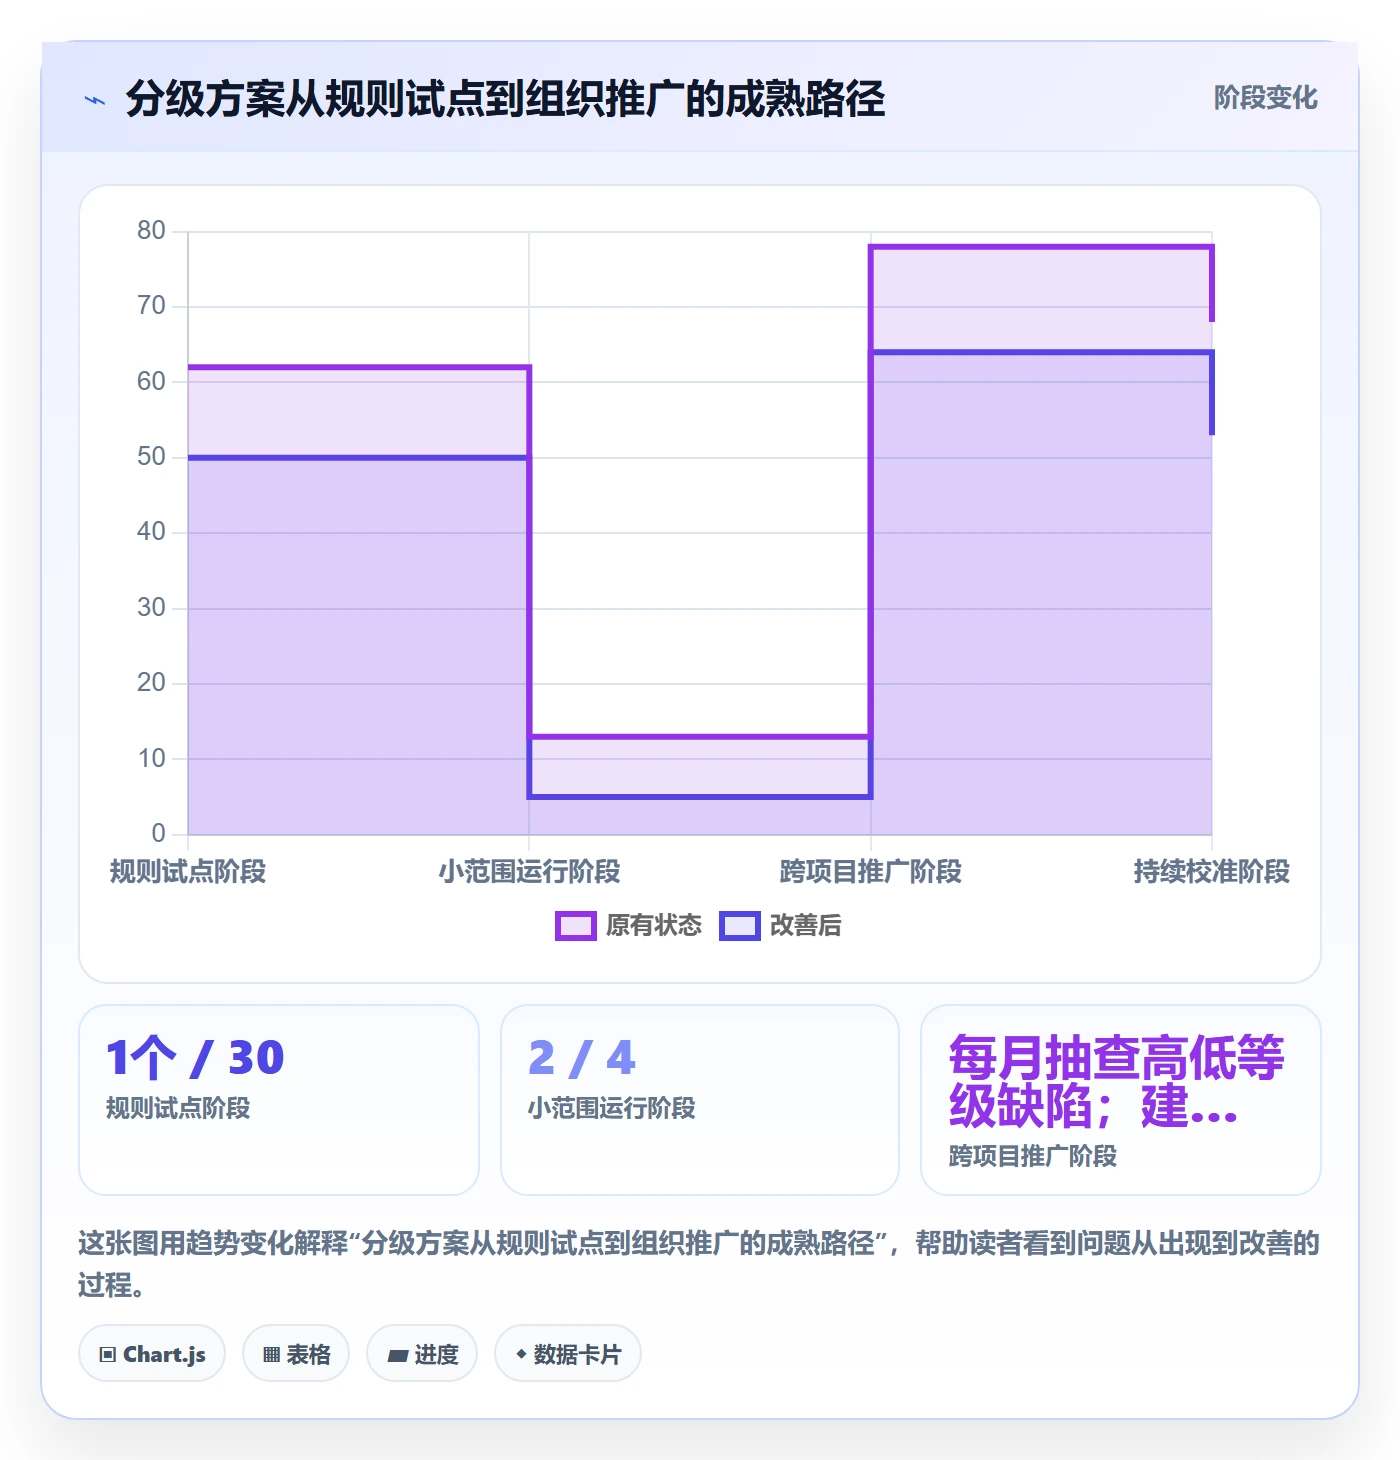Click the 跨项目推广阶段 x-axis label

(x=870, y=872)
